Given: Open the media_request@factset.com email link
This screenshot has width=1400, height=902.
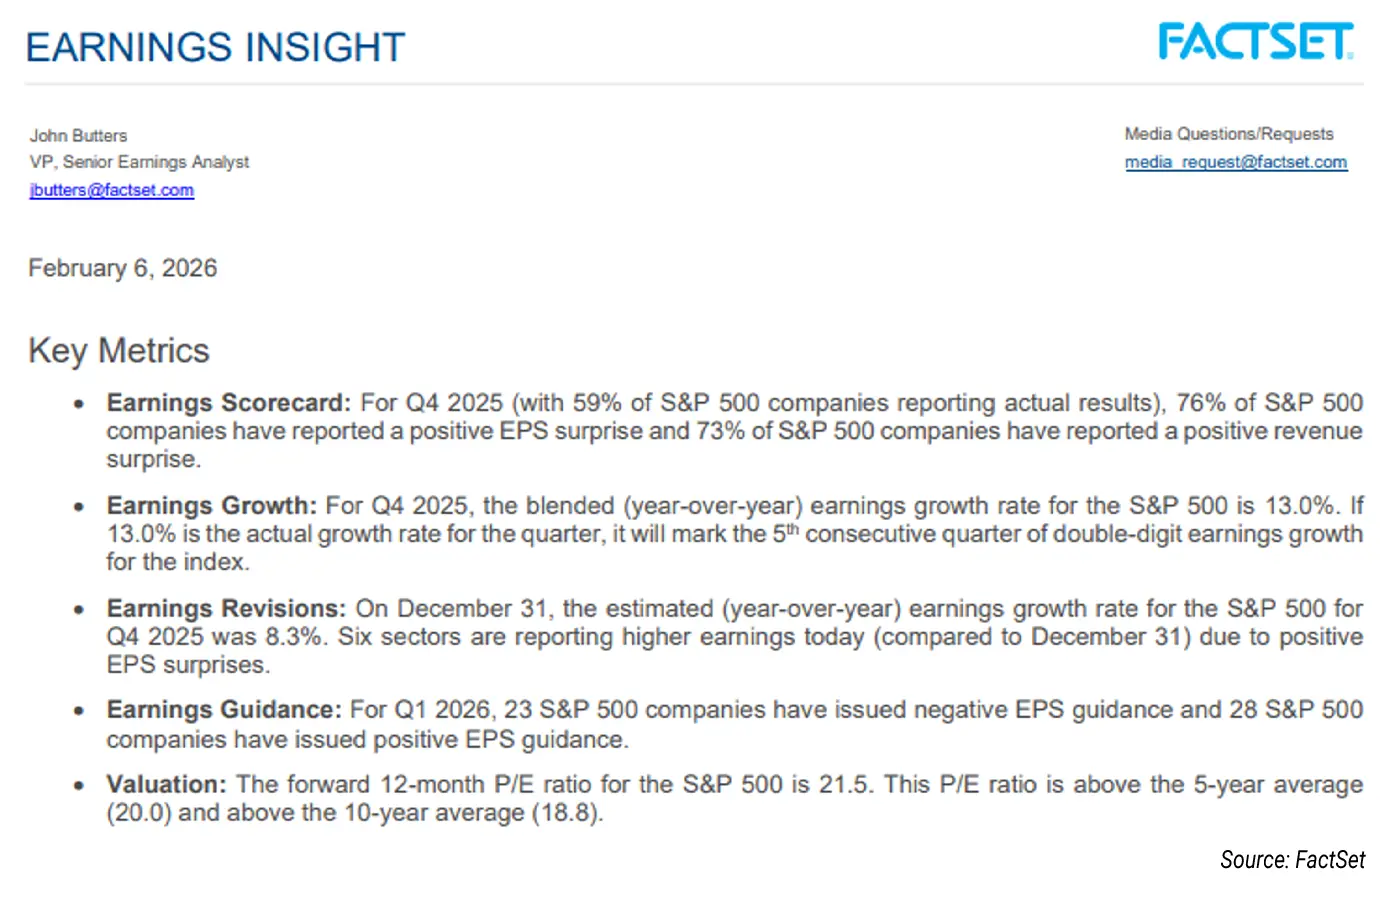Looking at the screenshot, I should click(x=1236, y=162).
